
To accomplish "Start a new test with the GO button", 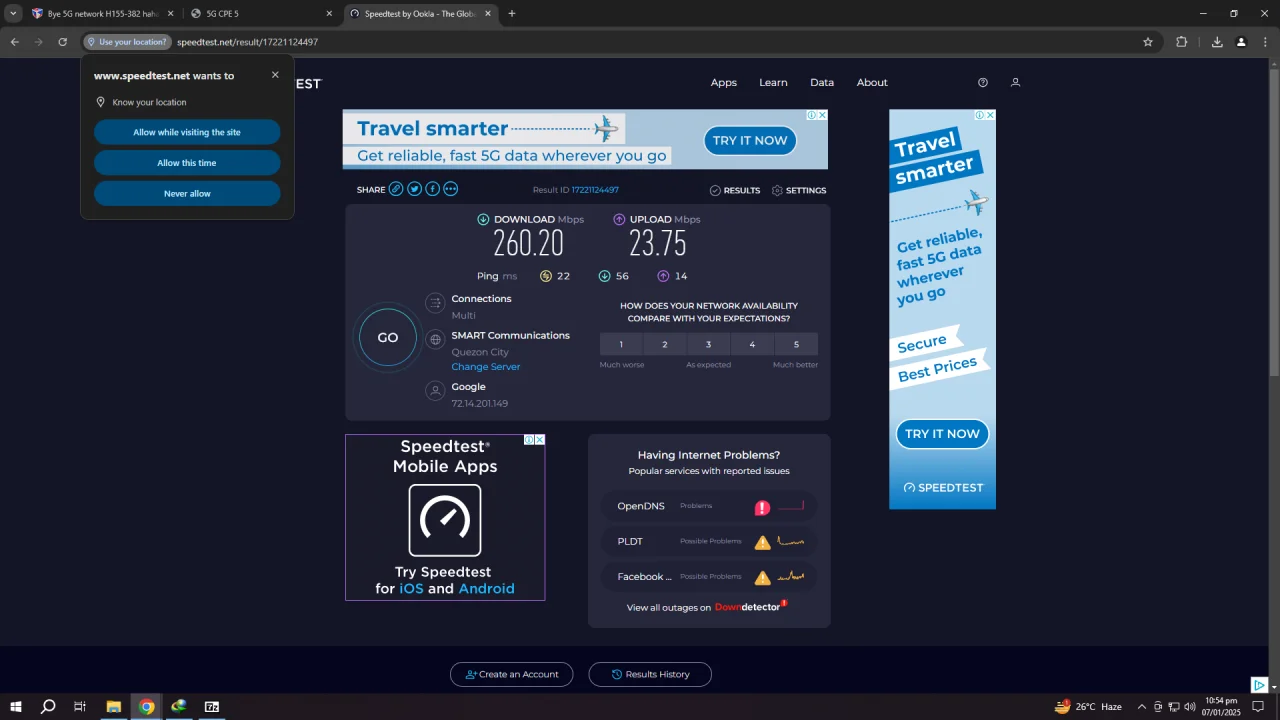I will click(x=388, y=338).
